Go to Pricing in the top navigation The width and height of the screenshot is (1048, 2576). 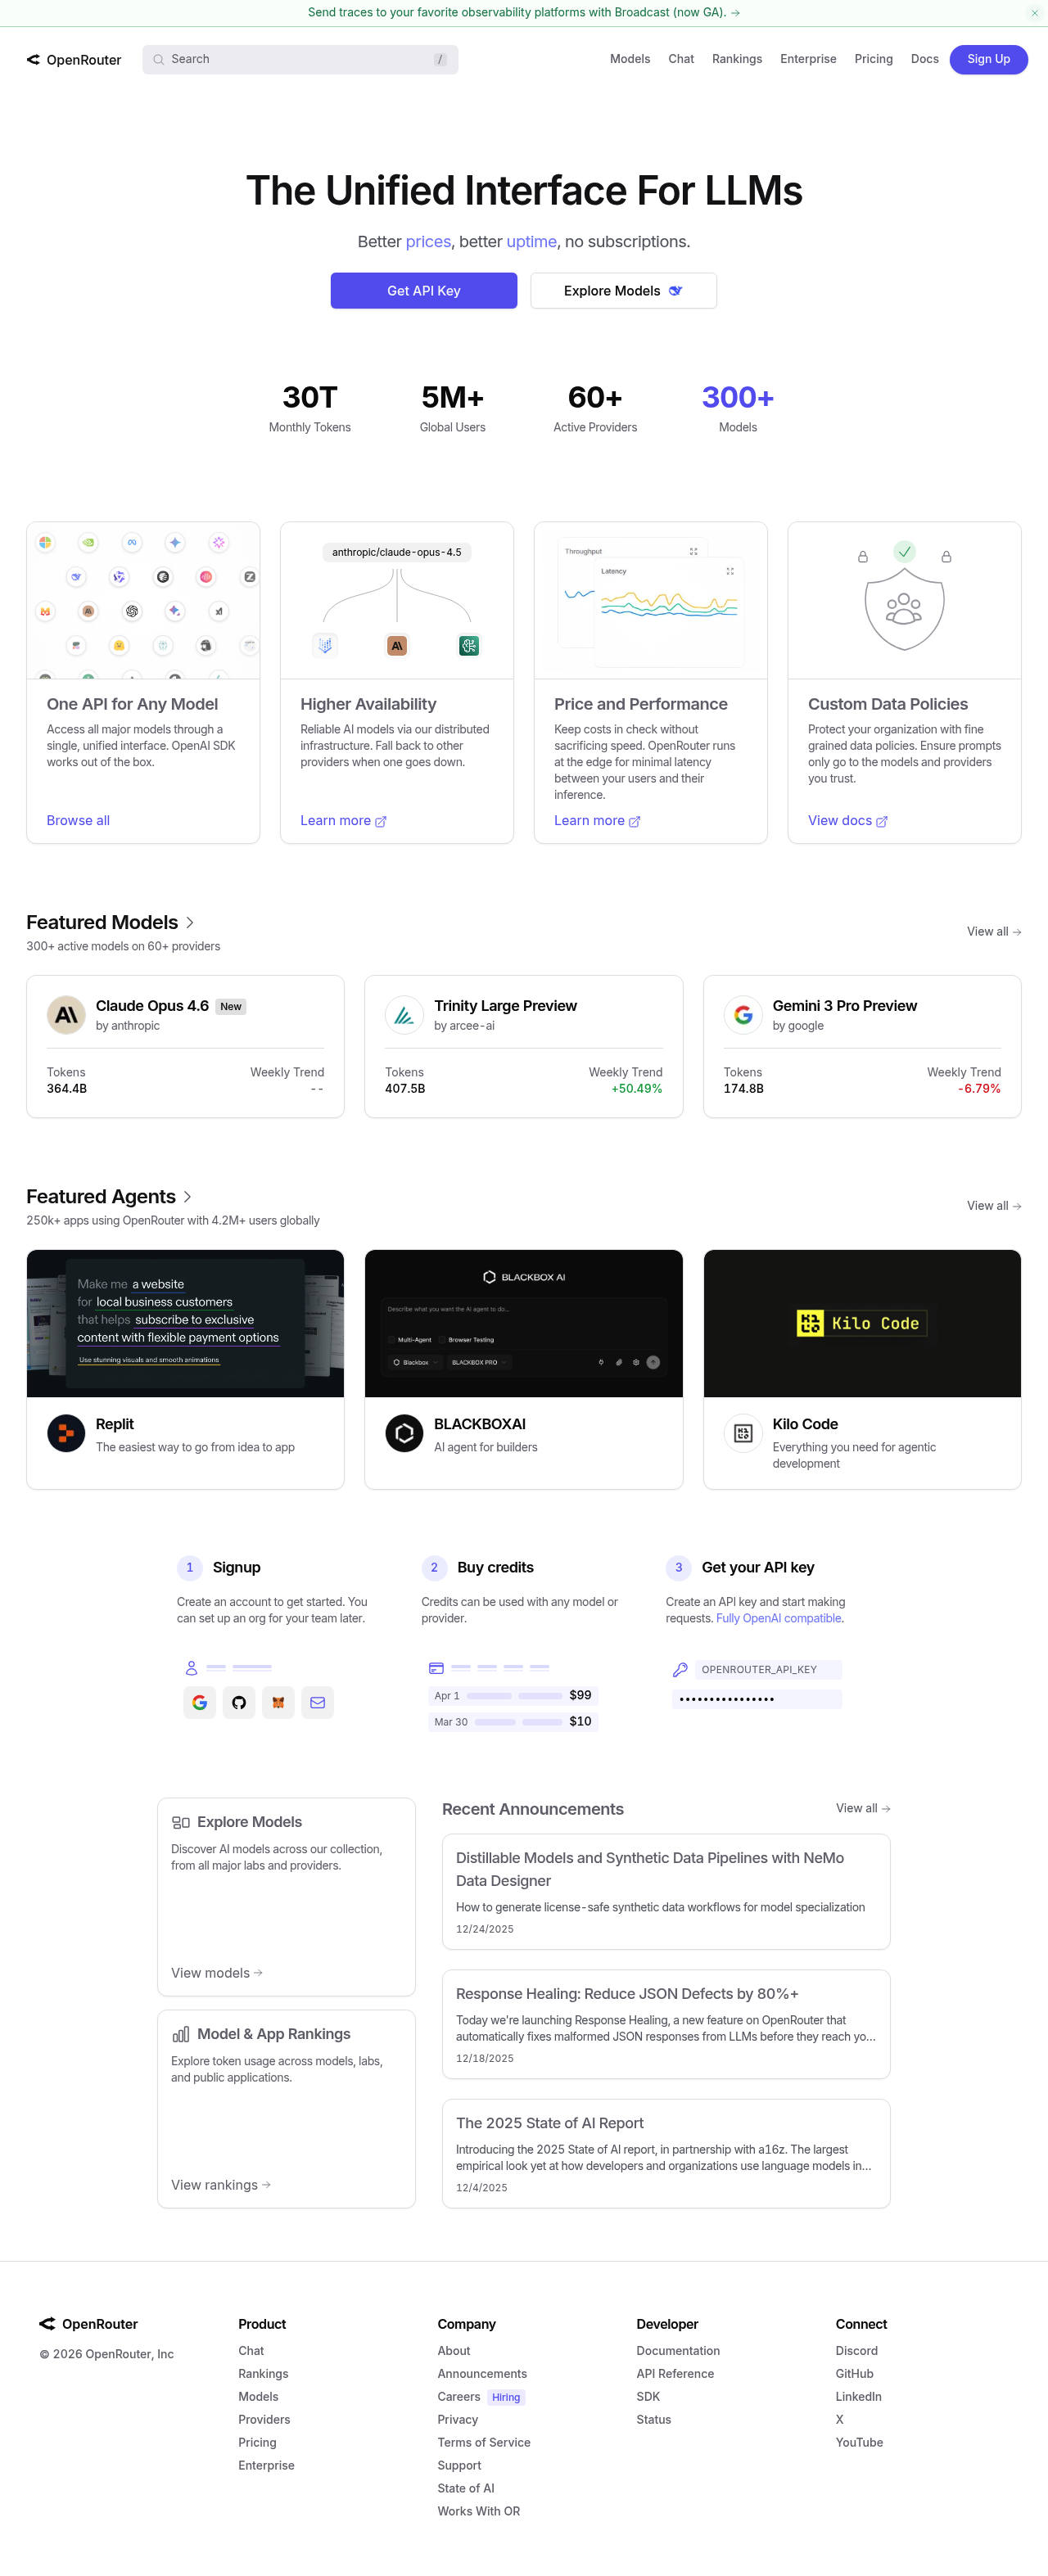pyautogui.click(x=873, y=59)
